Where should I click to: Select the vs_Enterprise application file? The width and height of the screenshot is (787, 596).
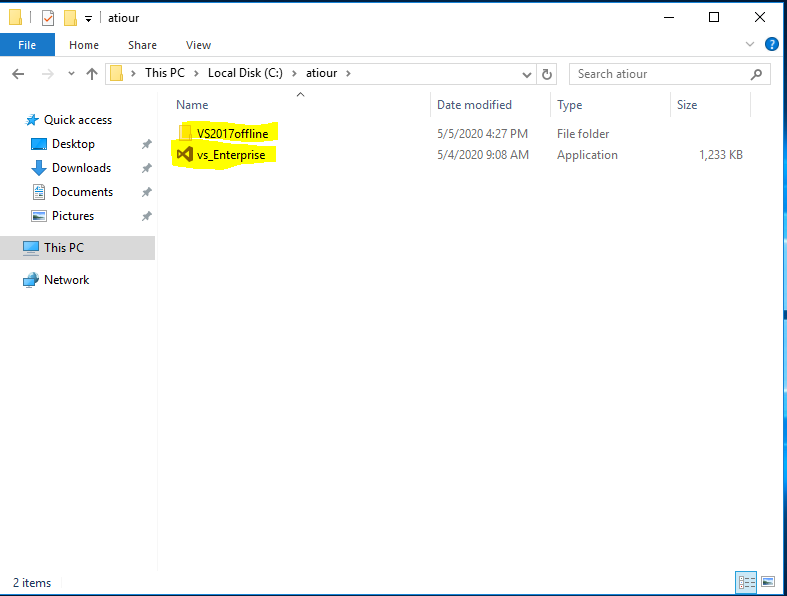(231, 155)
